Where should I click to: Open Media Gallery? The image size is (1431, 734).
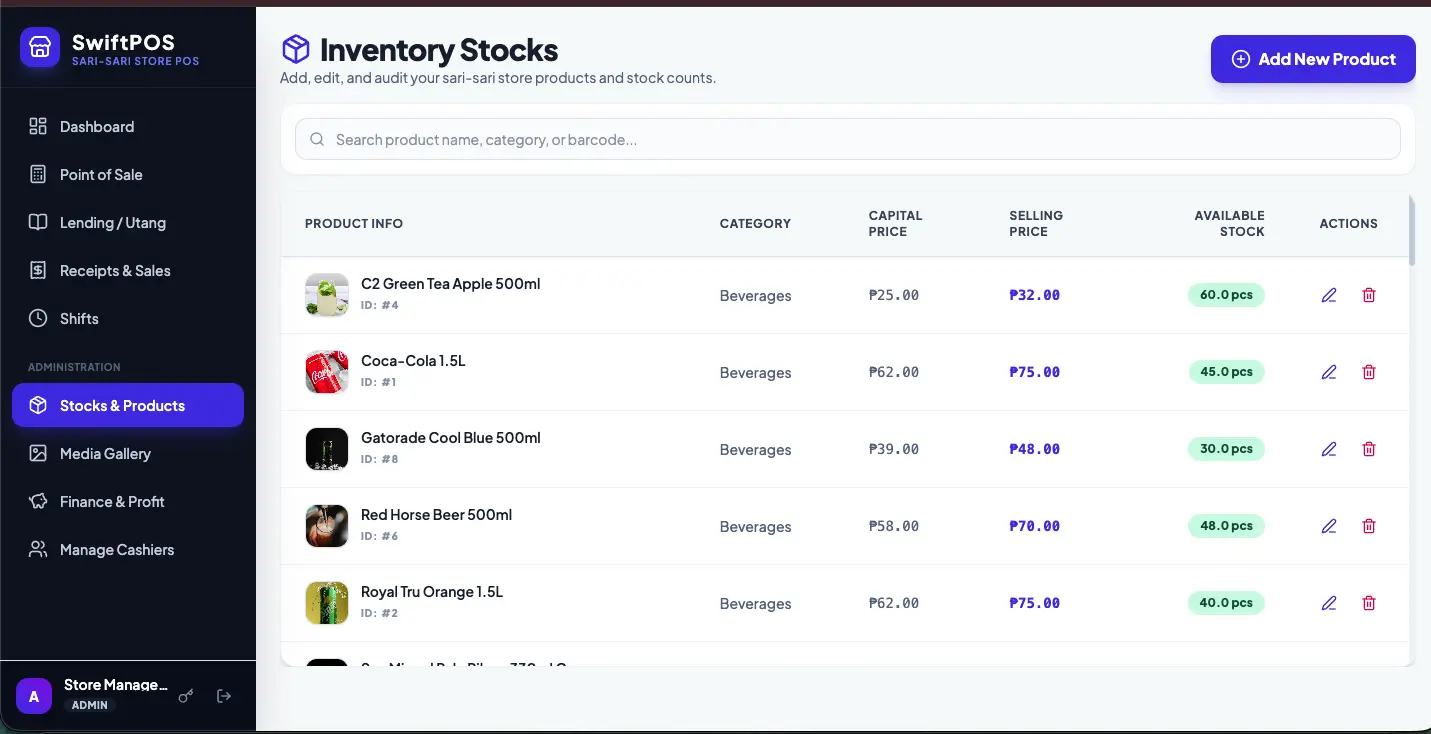[x=128, y=454]
